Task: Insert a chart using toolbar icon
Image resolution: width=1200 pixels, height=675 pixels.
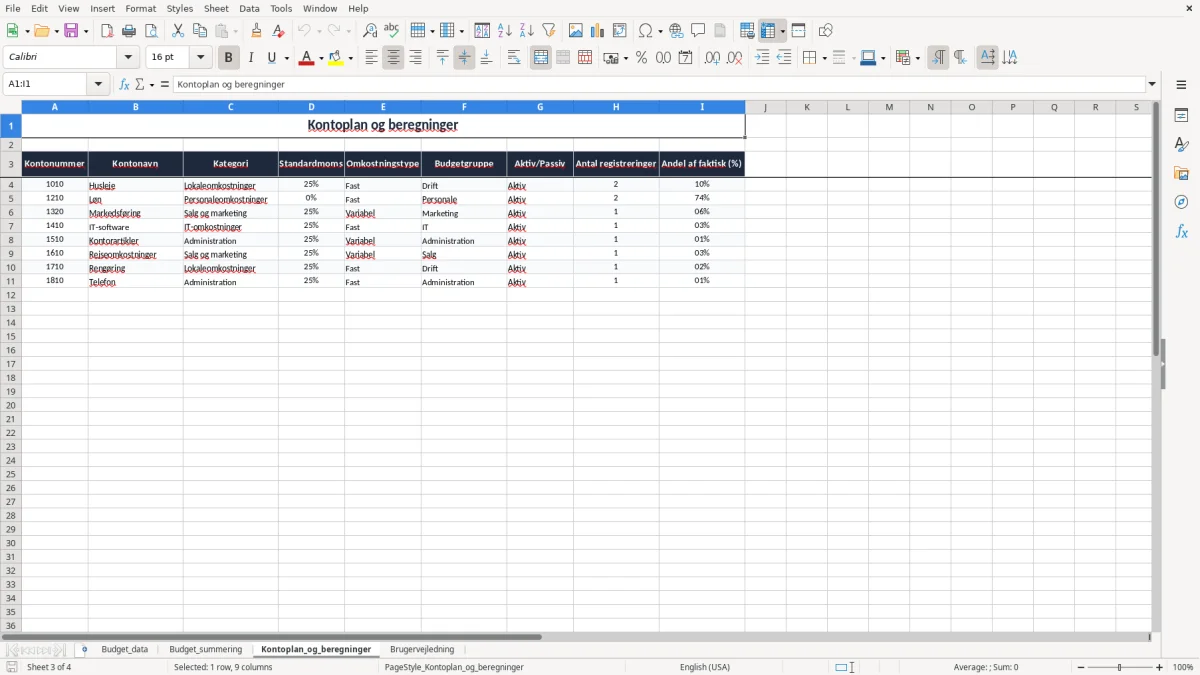Action: click(x=598, y=31)
